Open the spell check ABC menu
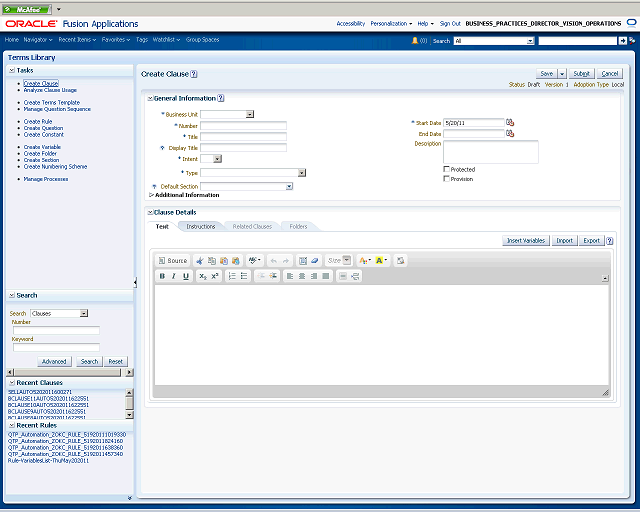The height and width of the screenshot is (512, 640). coord(255,260)
